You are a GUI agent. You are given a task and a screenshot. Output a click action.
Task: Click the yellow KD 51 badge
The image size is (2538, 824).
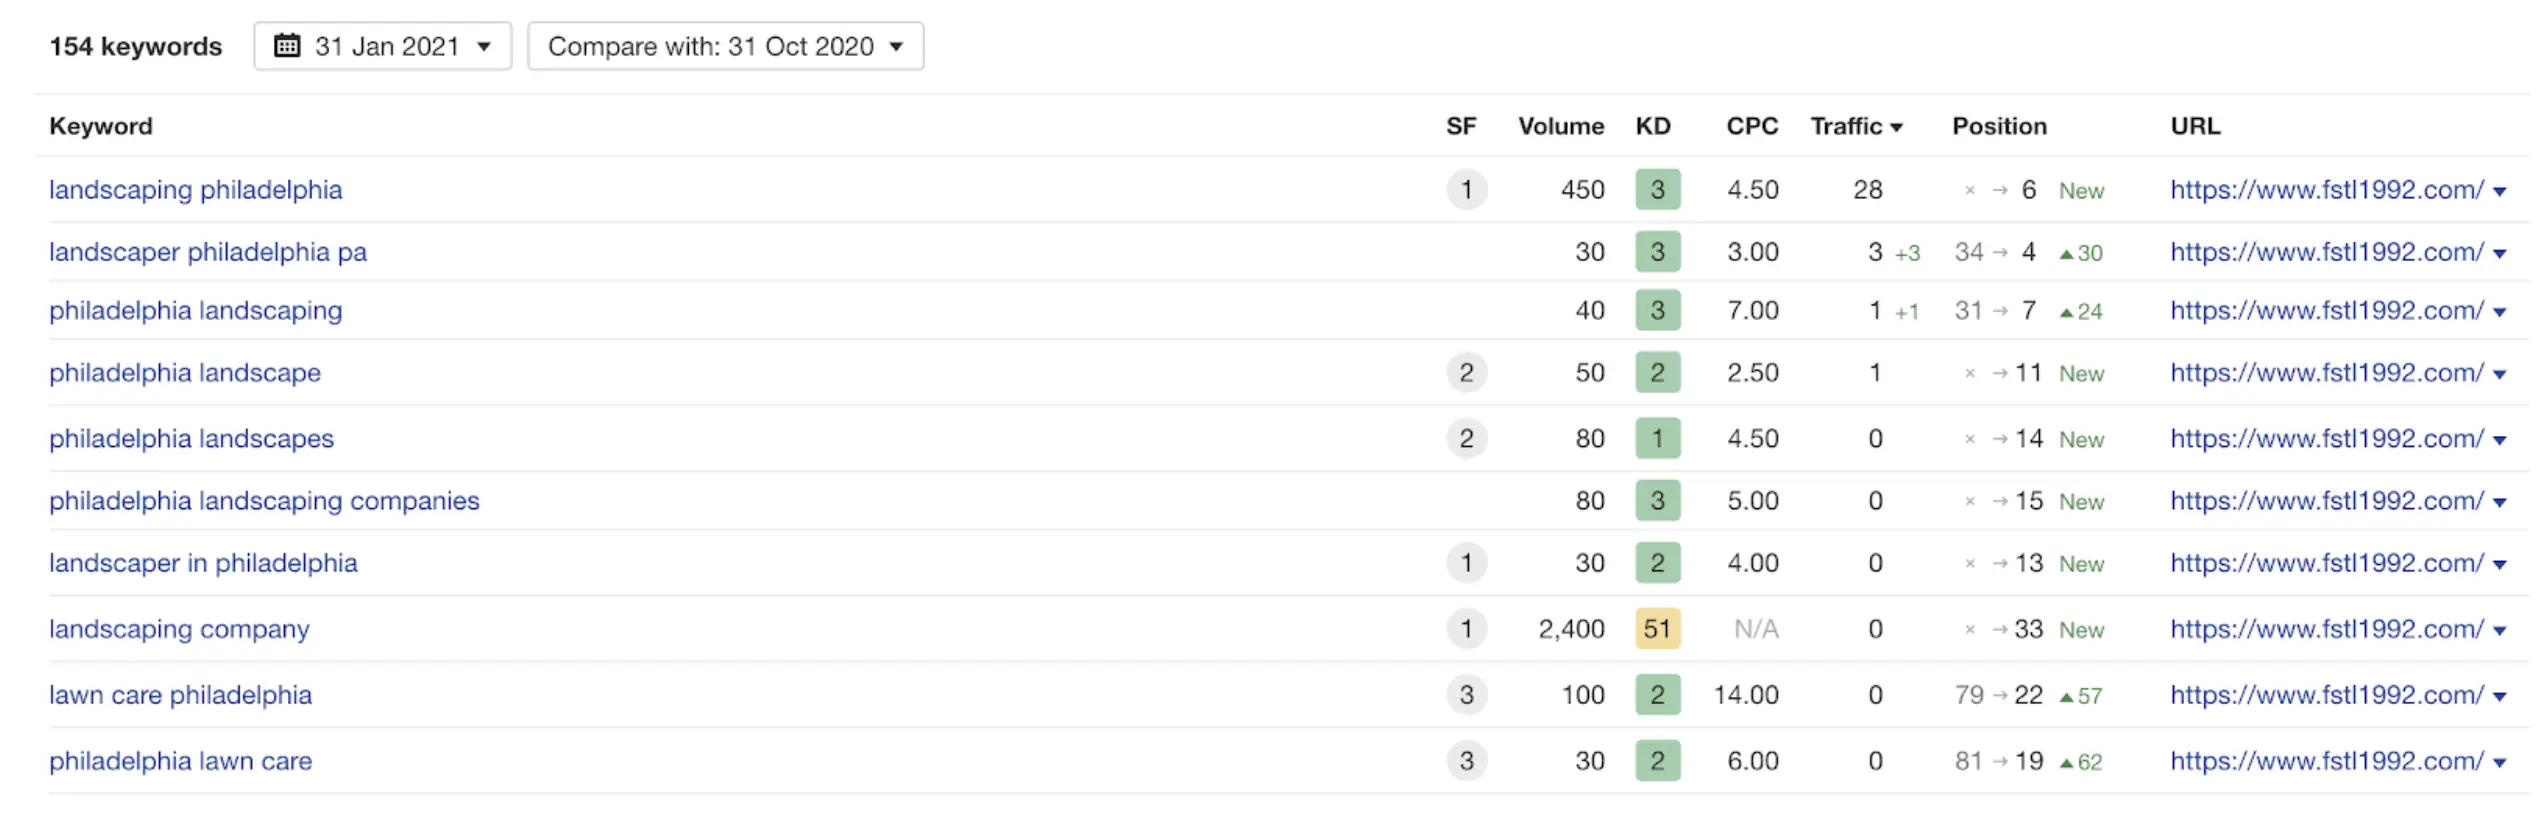tap(1658, 629)
